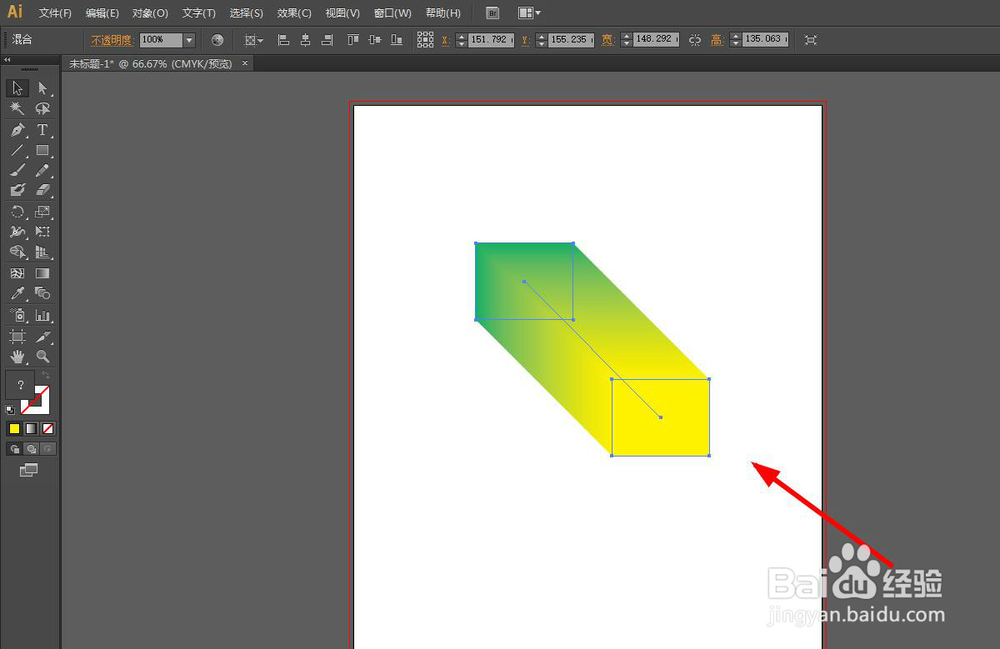Change screen mode button

(x=29, y=470)
